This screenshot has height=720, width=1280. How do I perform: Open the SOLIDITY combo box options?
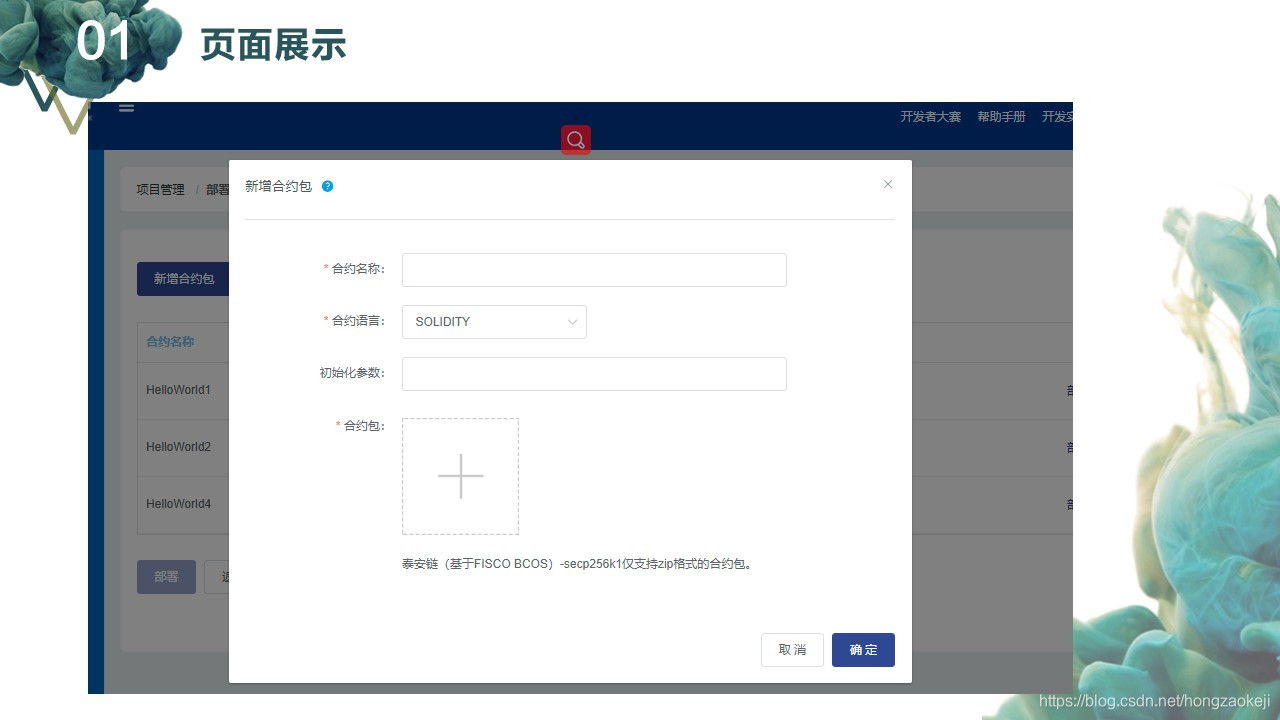pyautogui.click(x=494, y=321)
